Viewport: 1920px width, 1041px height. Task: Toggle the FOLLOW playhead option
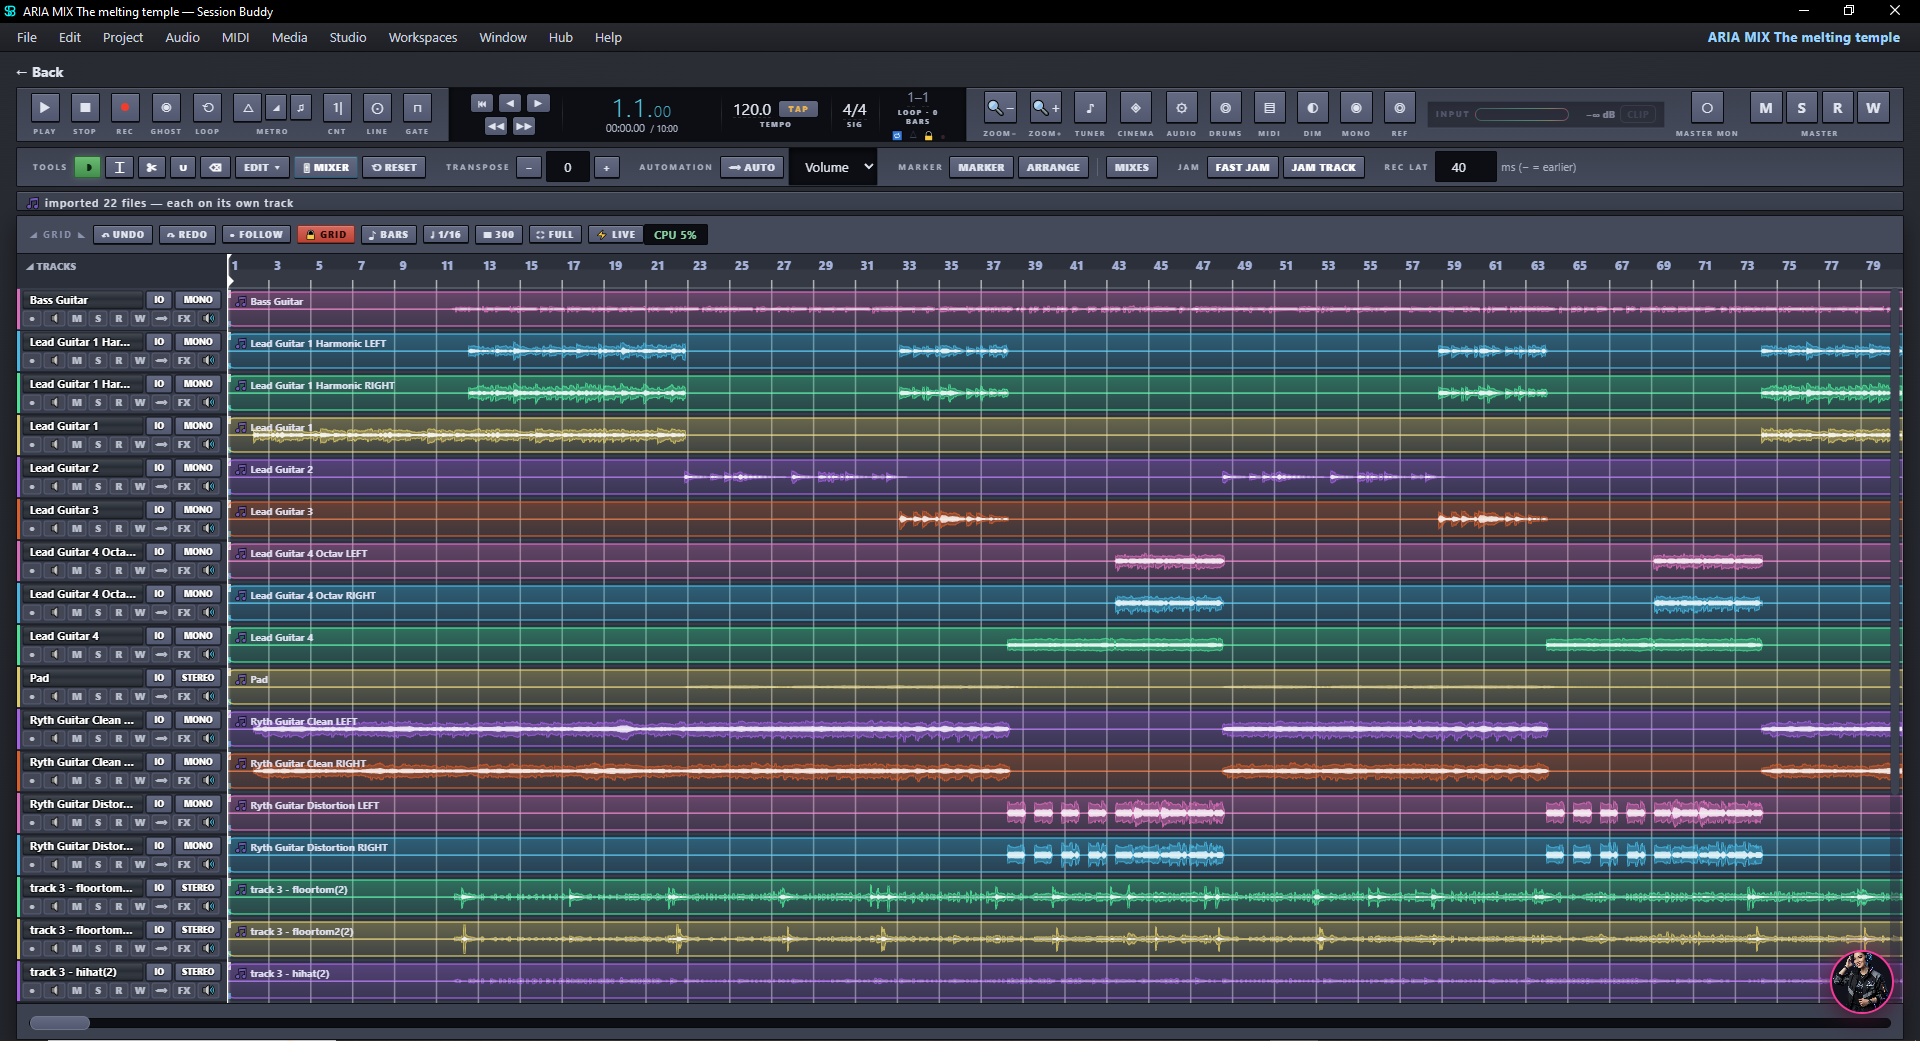click(255, 234)
